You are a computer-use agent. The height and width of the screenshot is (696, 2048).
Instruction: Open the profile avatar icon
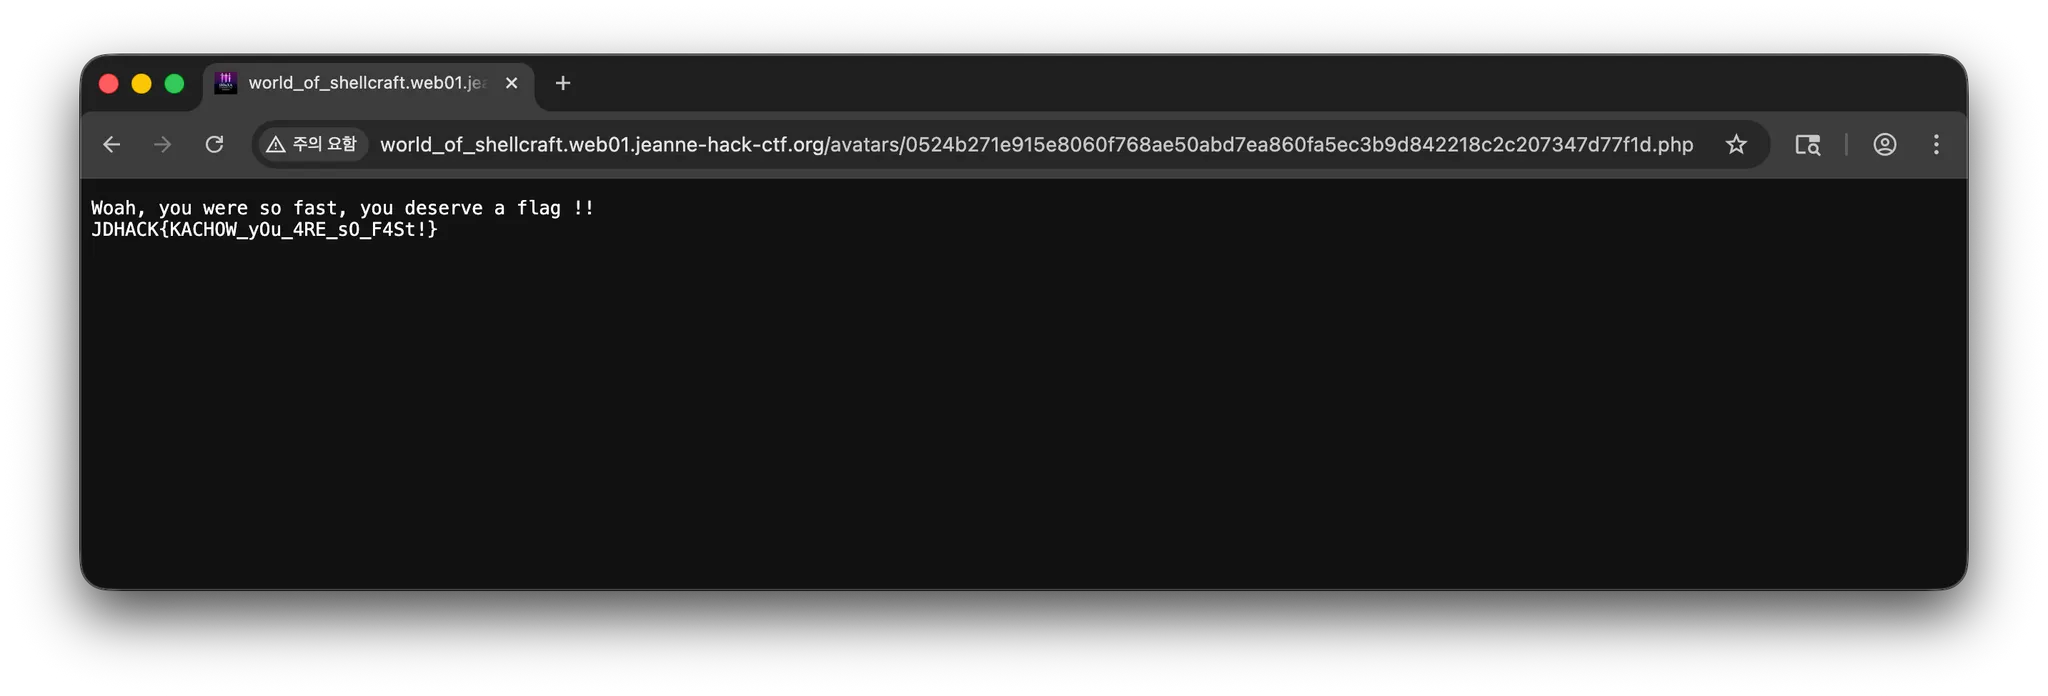(1884, 145)
